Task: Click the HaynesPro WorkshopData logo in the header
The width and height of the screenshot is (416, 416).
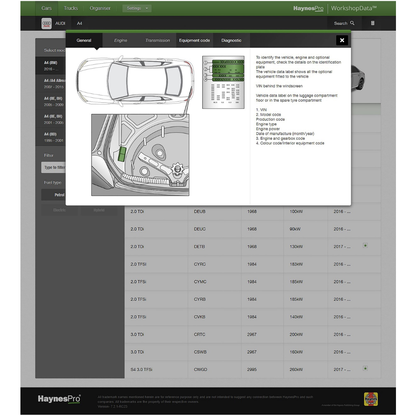Action: pos(335,8)
